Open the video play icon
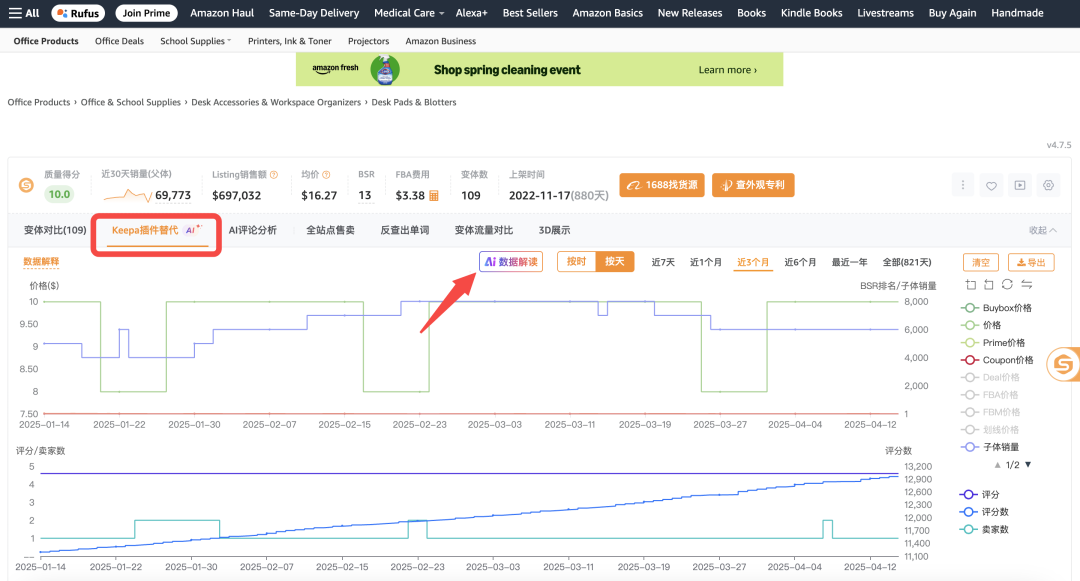The width and height of the screenshot is (1080, 581). click(x=1019, y=185)
